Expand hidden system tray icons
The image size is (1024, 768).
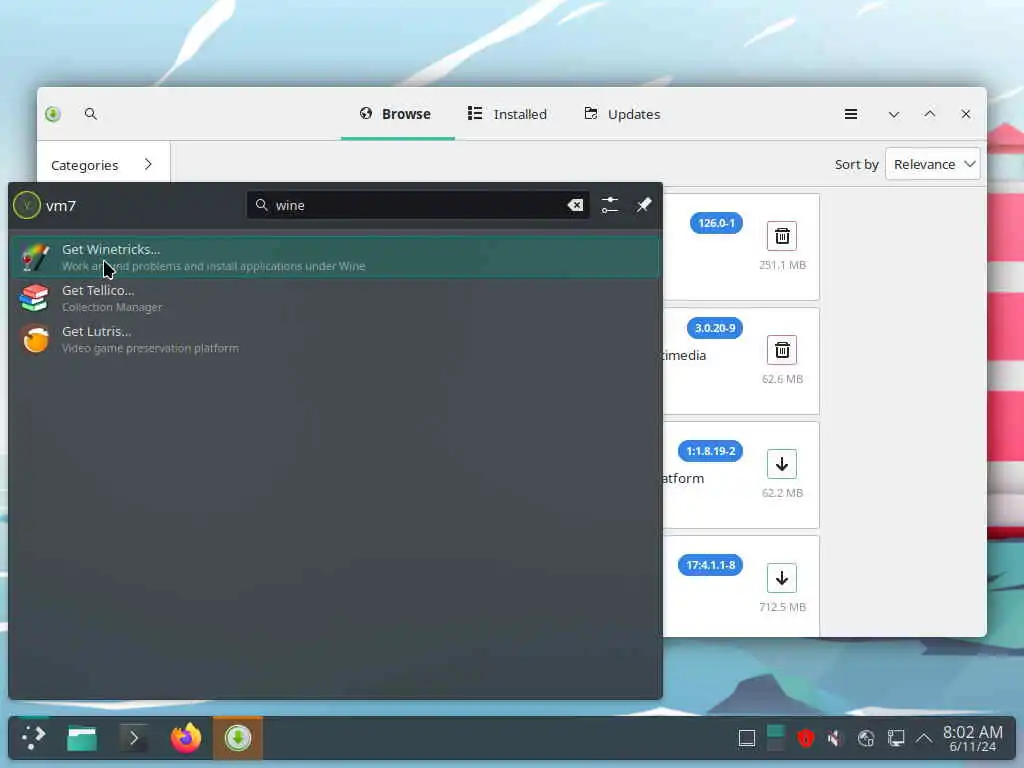point(923,739)
